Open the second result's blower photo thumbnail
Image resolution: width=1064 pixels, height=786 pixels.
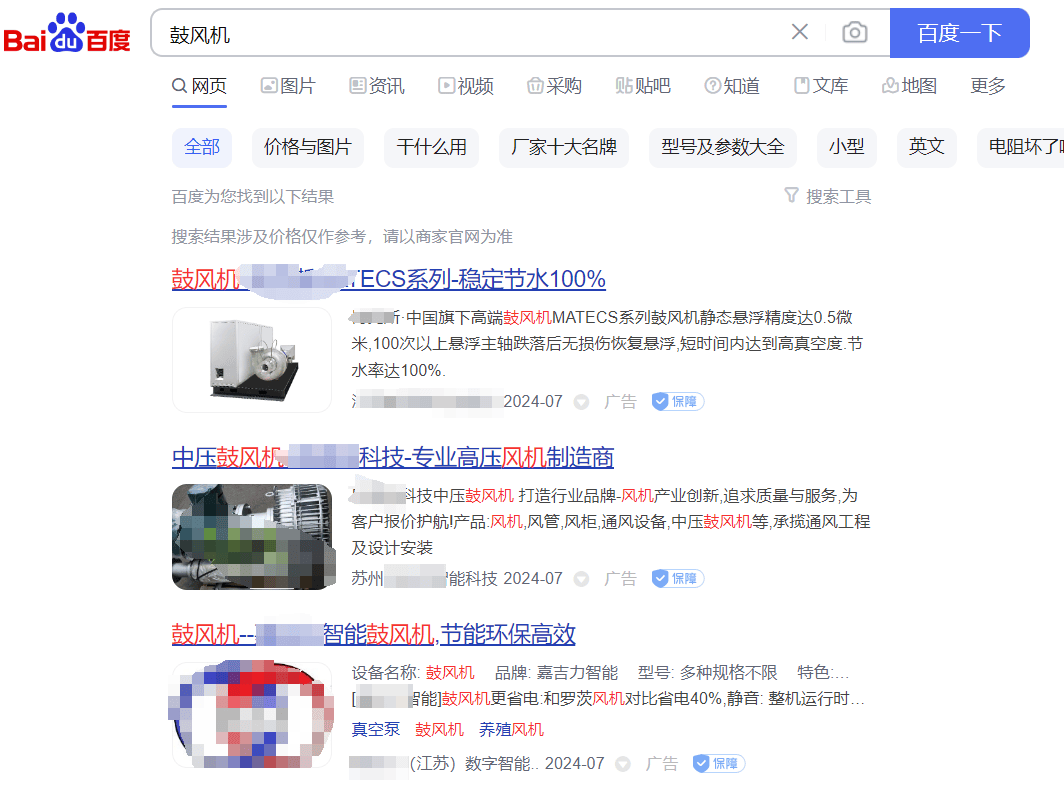pyautogui.click(x=254, y=536)
